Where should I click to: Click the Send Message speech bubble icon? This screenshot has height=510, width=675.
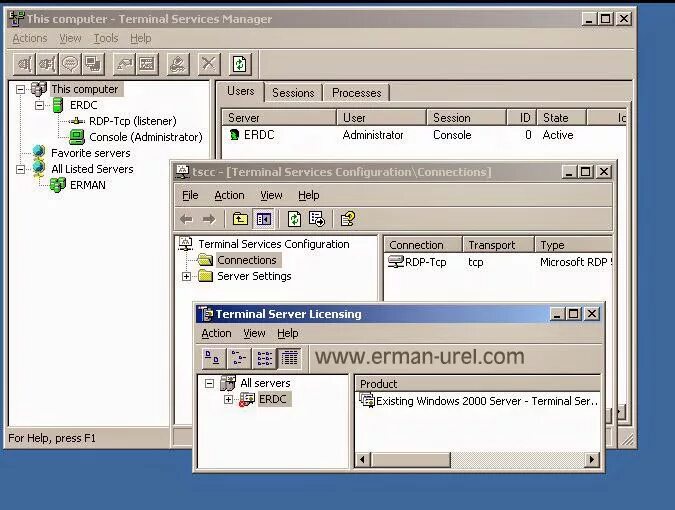[70, 64]
